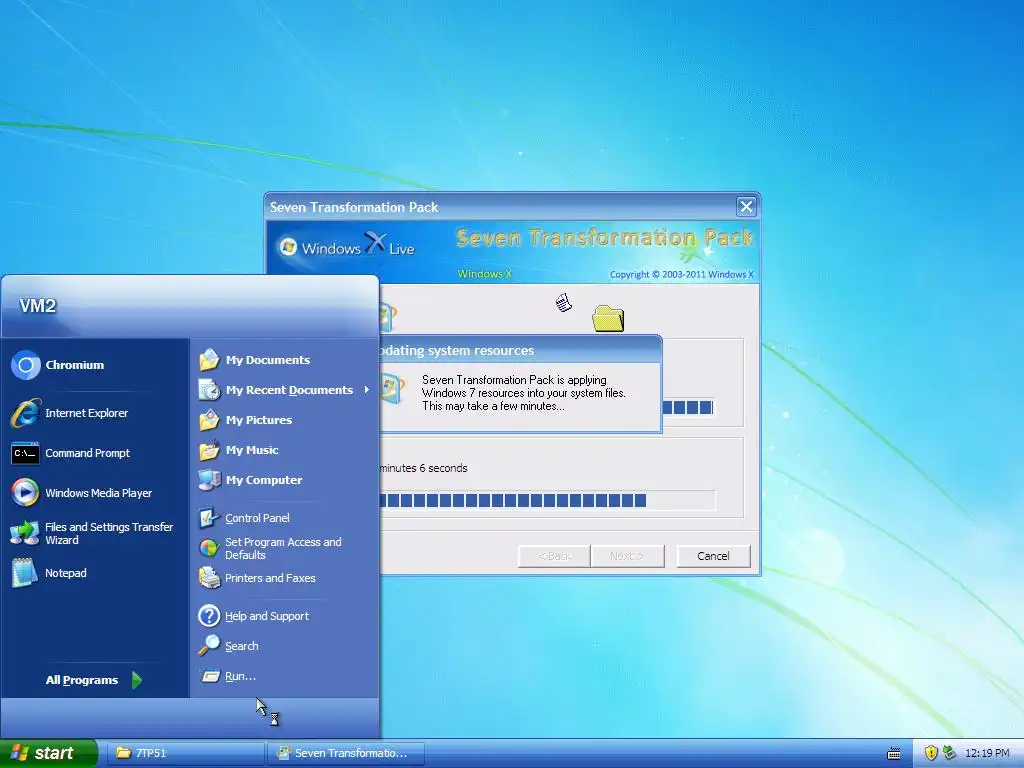
Task: Close the Seven Transformation Pack window
Action: coord(746,207)
